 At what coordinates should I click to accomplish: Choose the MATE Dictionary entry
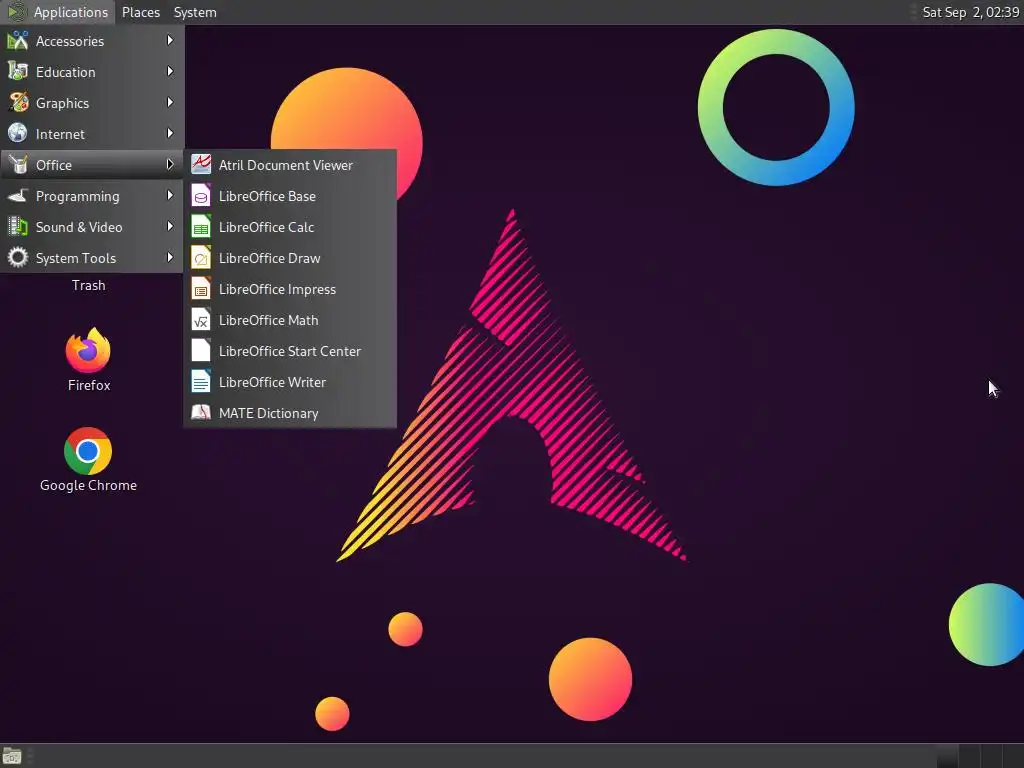pos(290,413)
